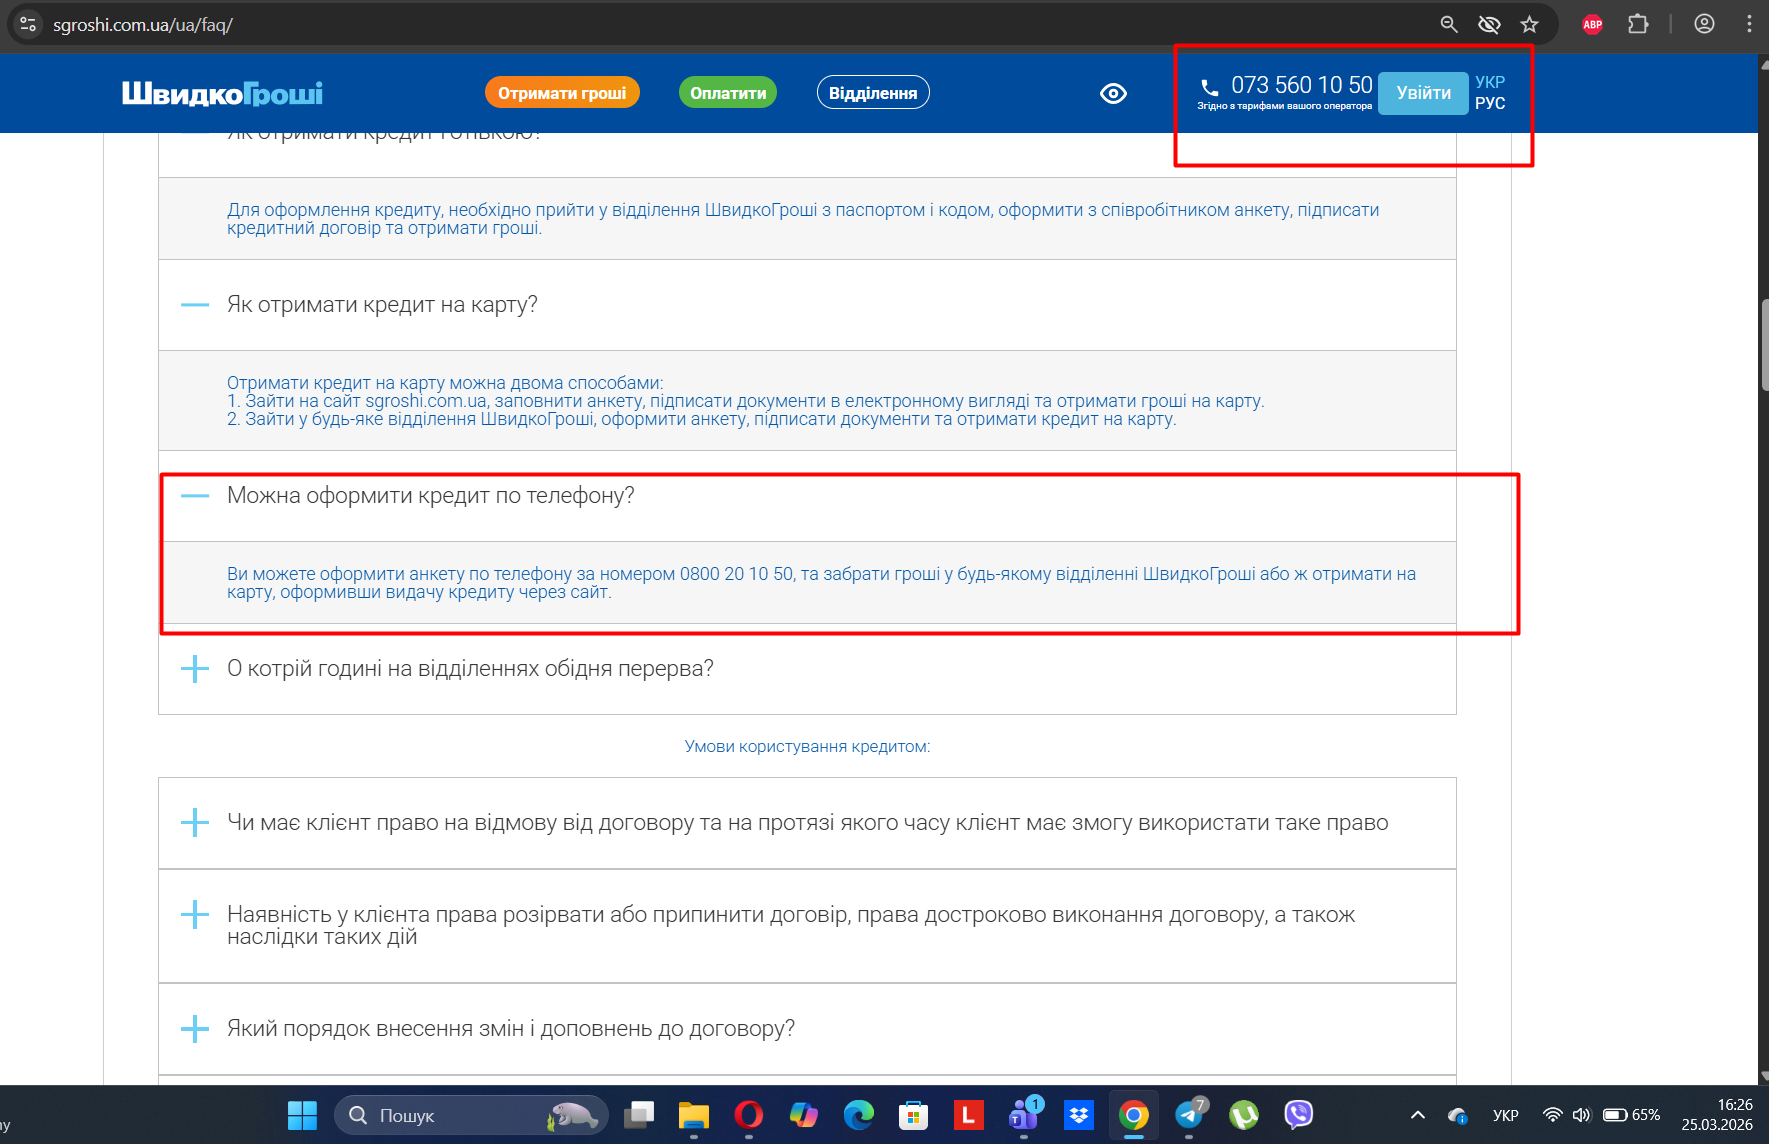Click the address bar URL sgroshi.com.ua

(x=143, y=24)
